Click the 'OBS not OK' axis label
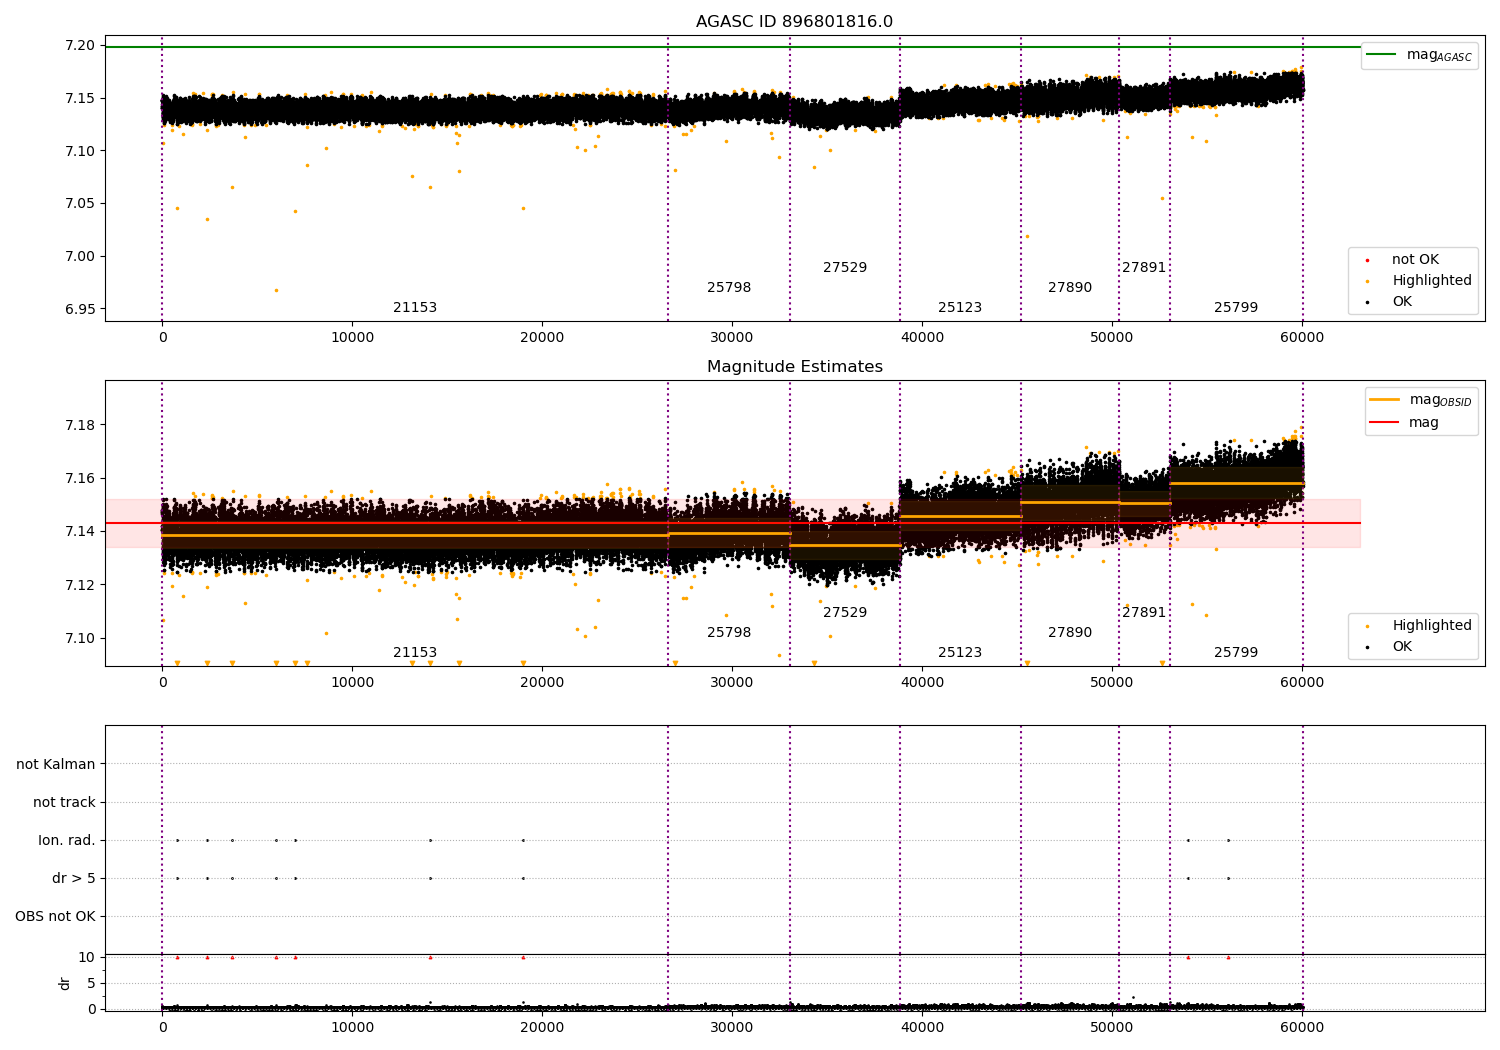1500x1050 pixels. pos(55,917)
